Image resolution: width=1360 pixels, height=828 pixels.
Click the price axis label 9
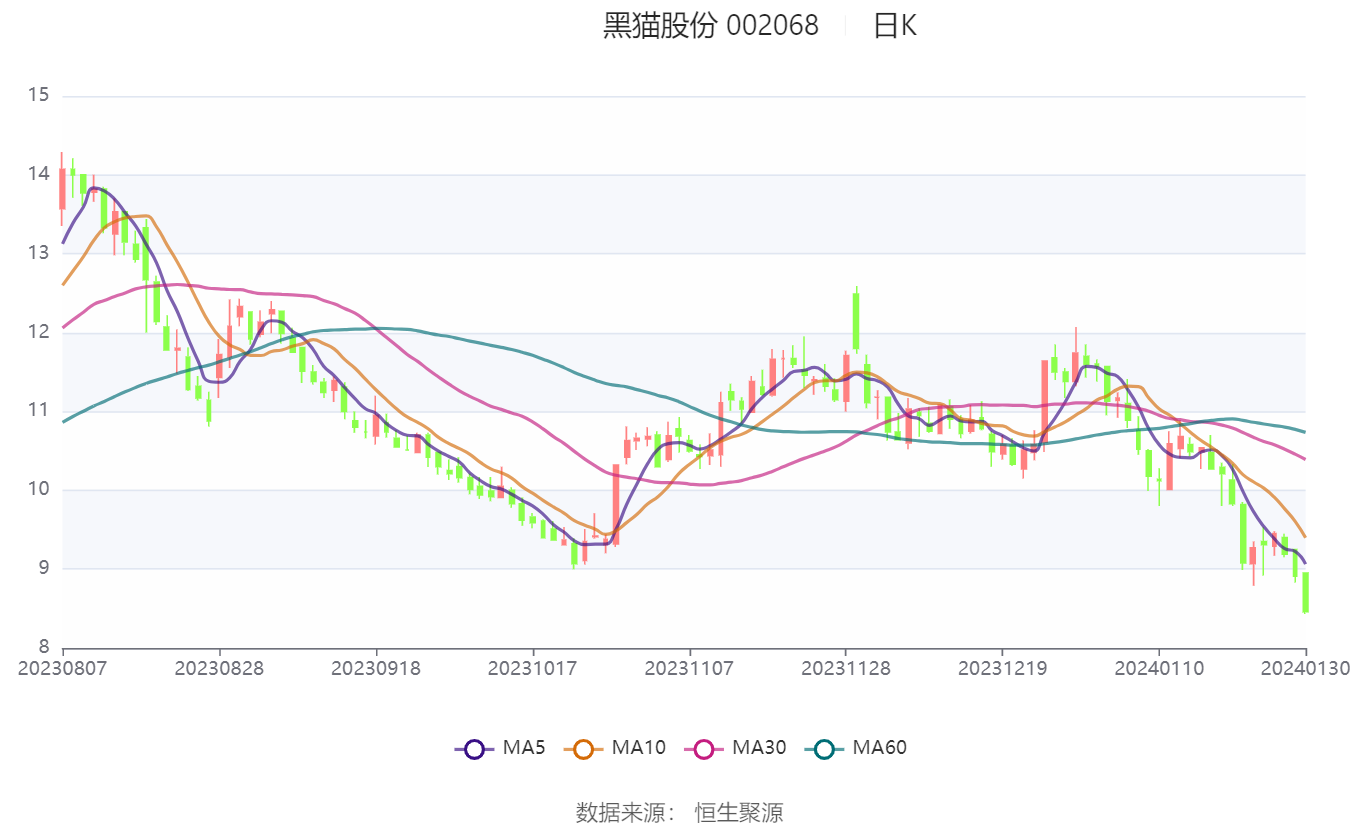[x=44, y=568]
